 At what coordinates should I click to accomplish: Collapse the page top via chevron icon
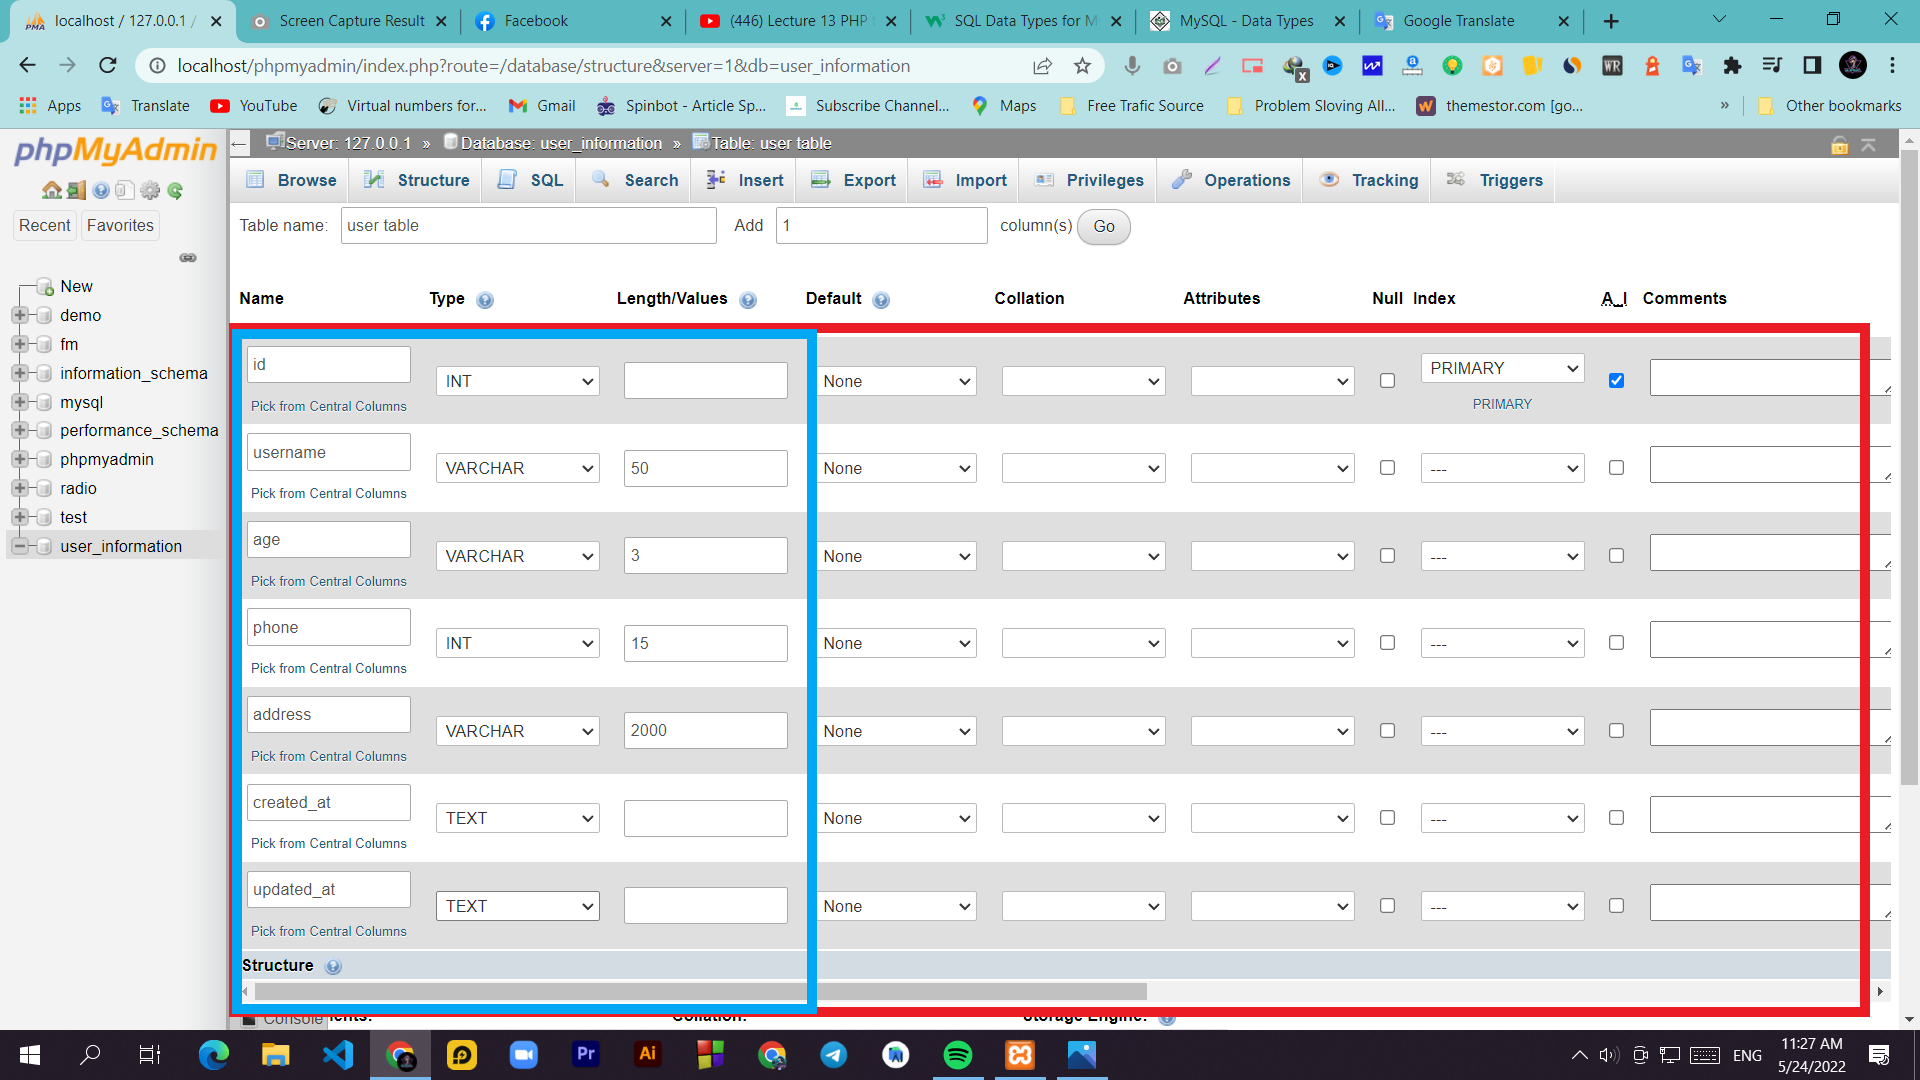pos(1869,144)
